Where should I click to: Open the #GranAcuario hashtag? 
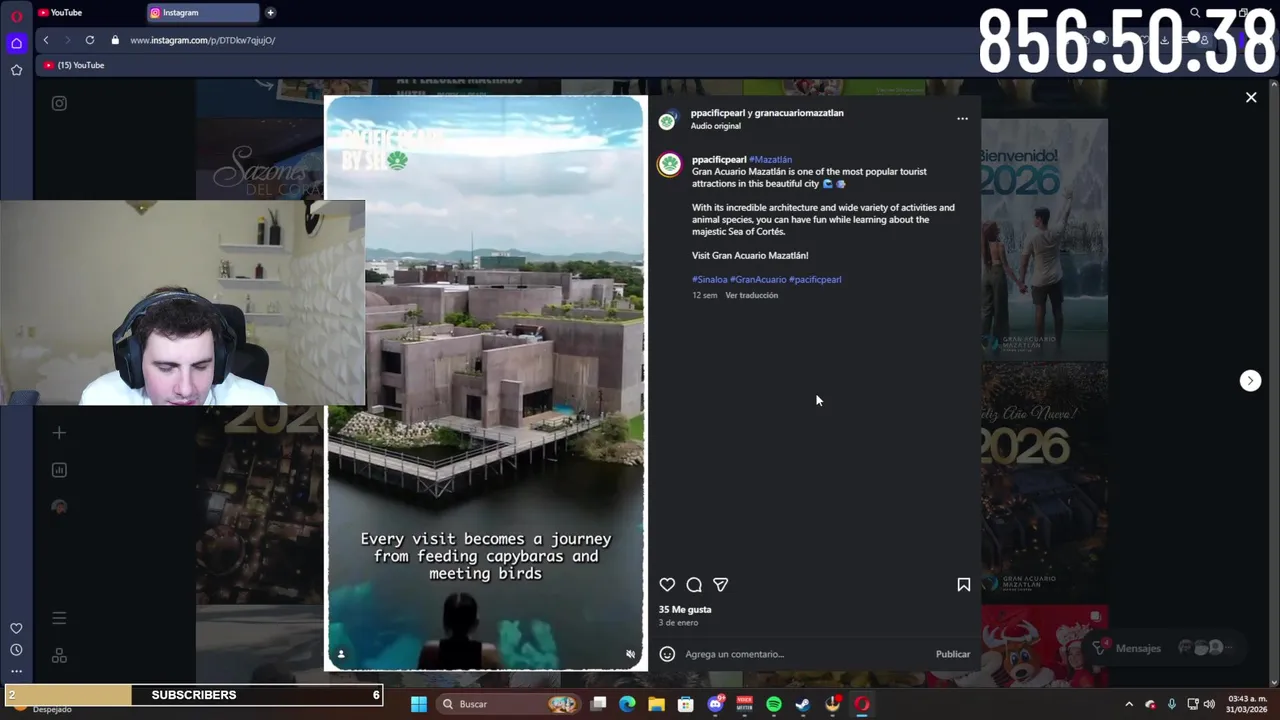tap(758, 280)
